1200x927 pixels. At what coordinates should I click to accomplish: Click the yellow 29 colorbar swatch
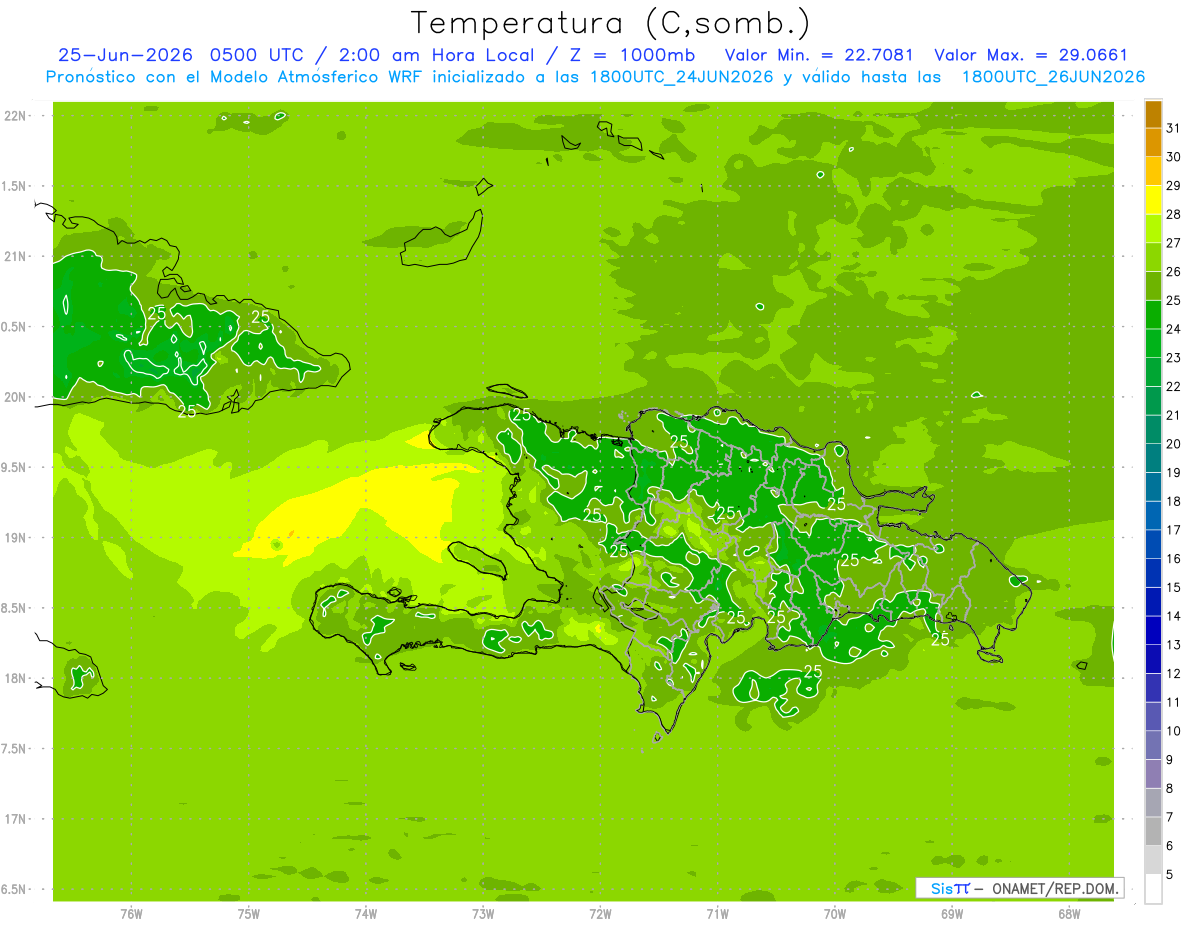pos(1153,200)
